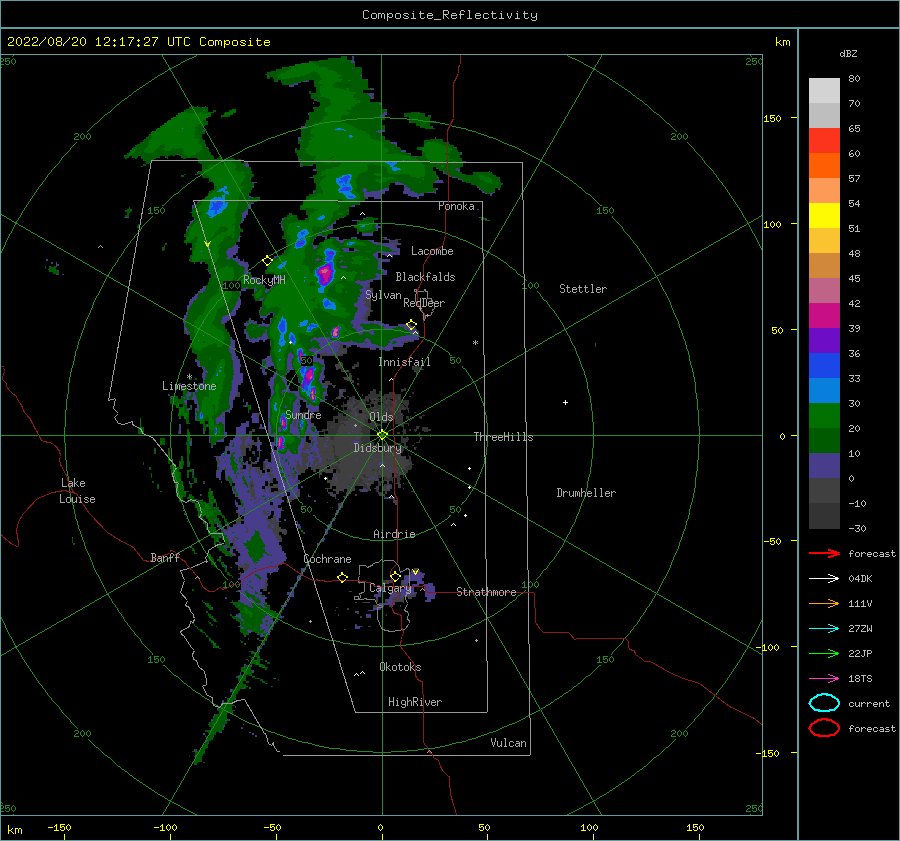Click the Olds city label
The height and width of the screenshot is (841, 900).
[x=381, y=417]
